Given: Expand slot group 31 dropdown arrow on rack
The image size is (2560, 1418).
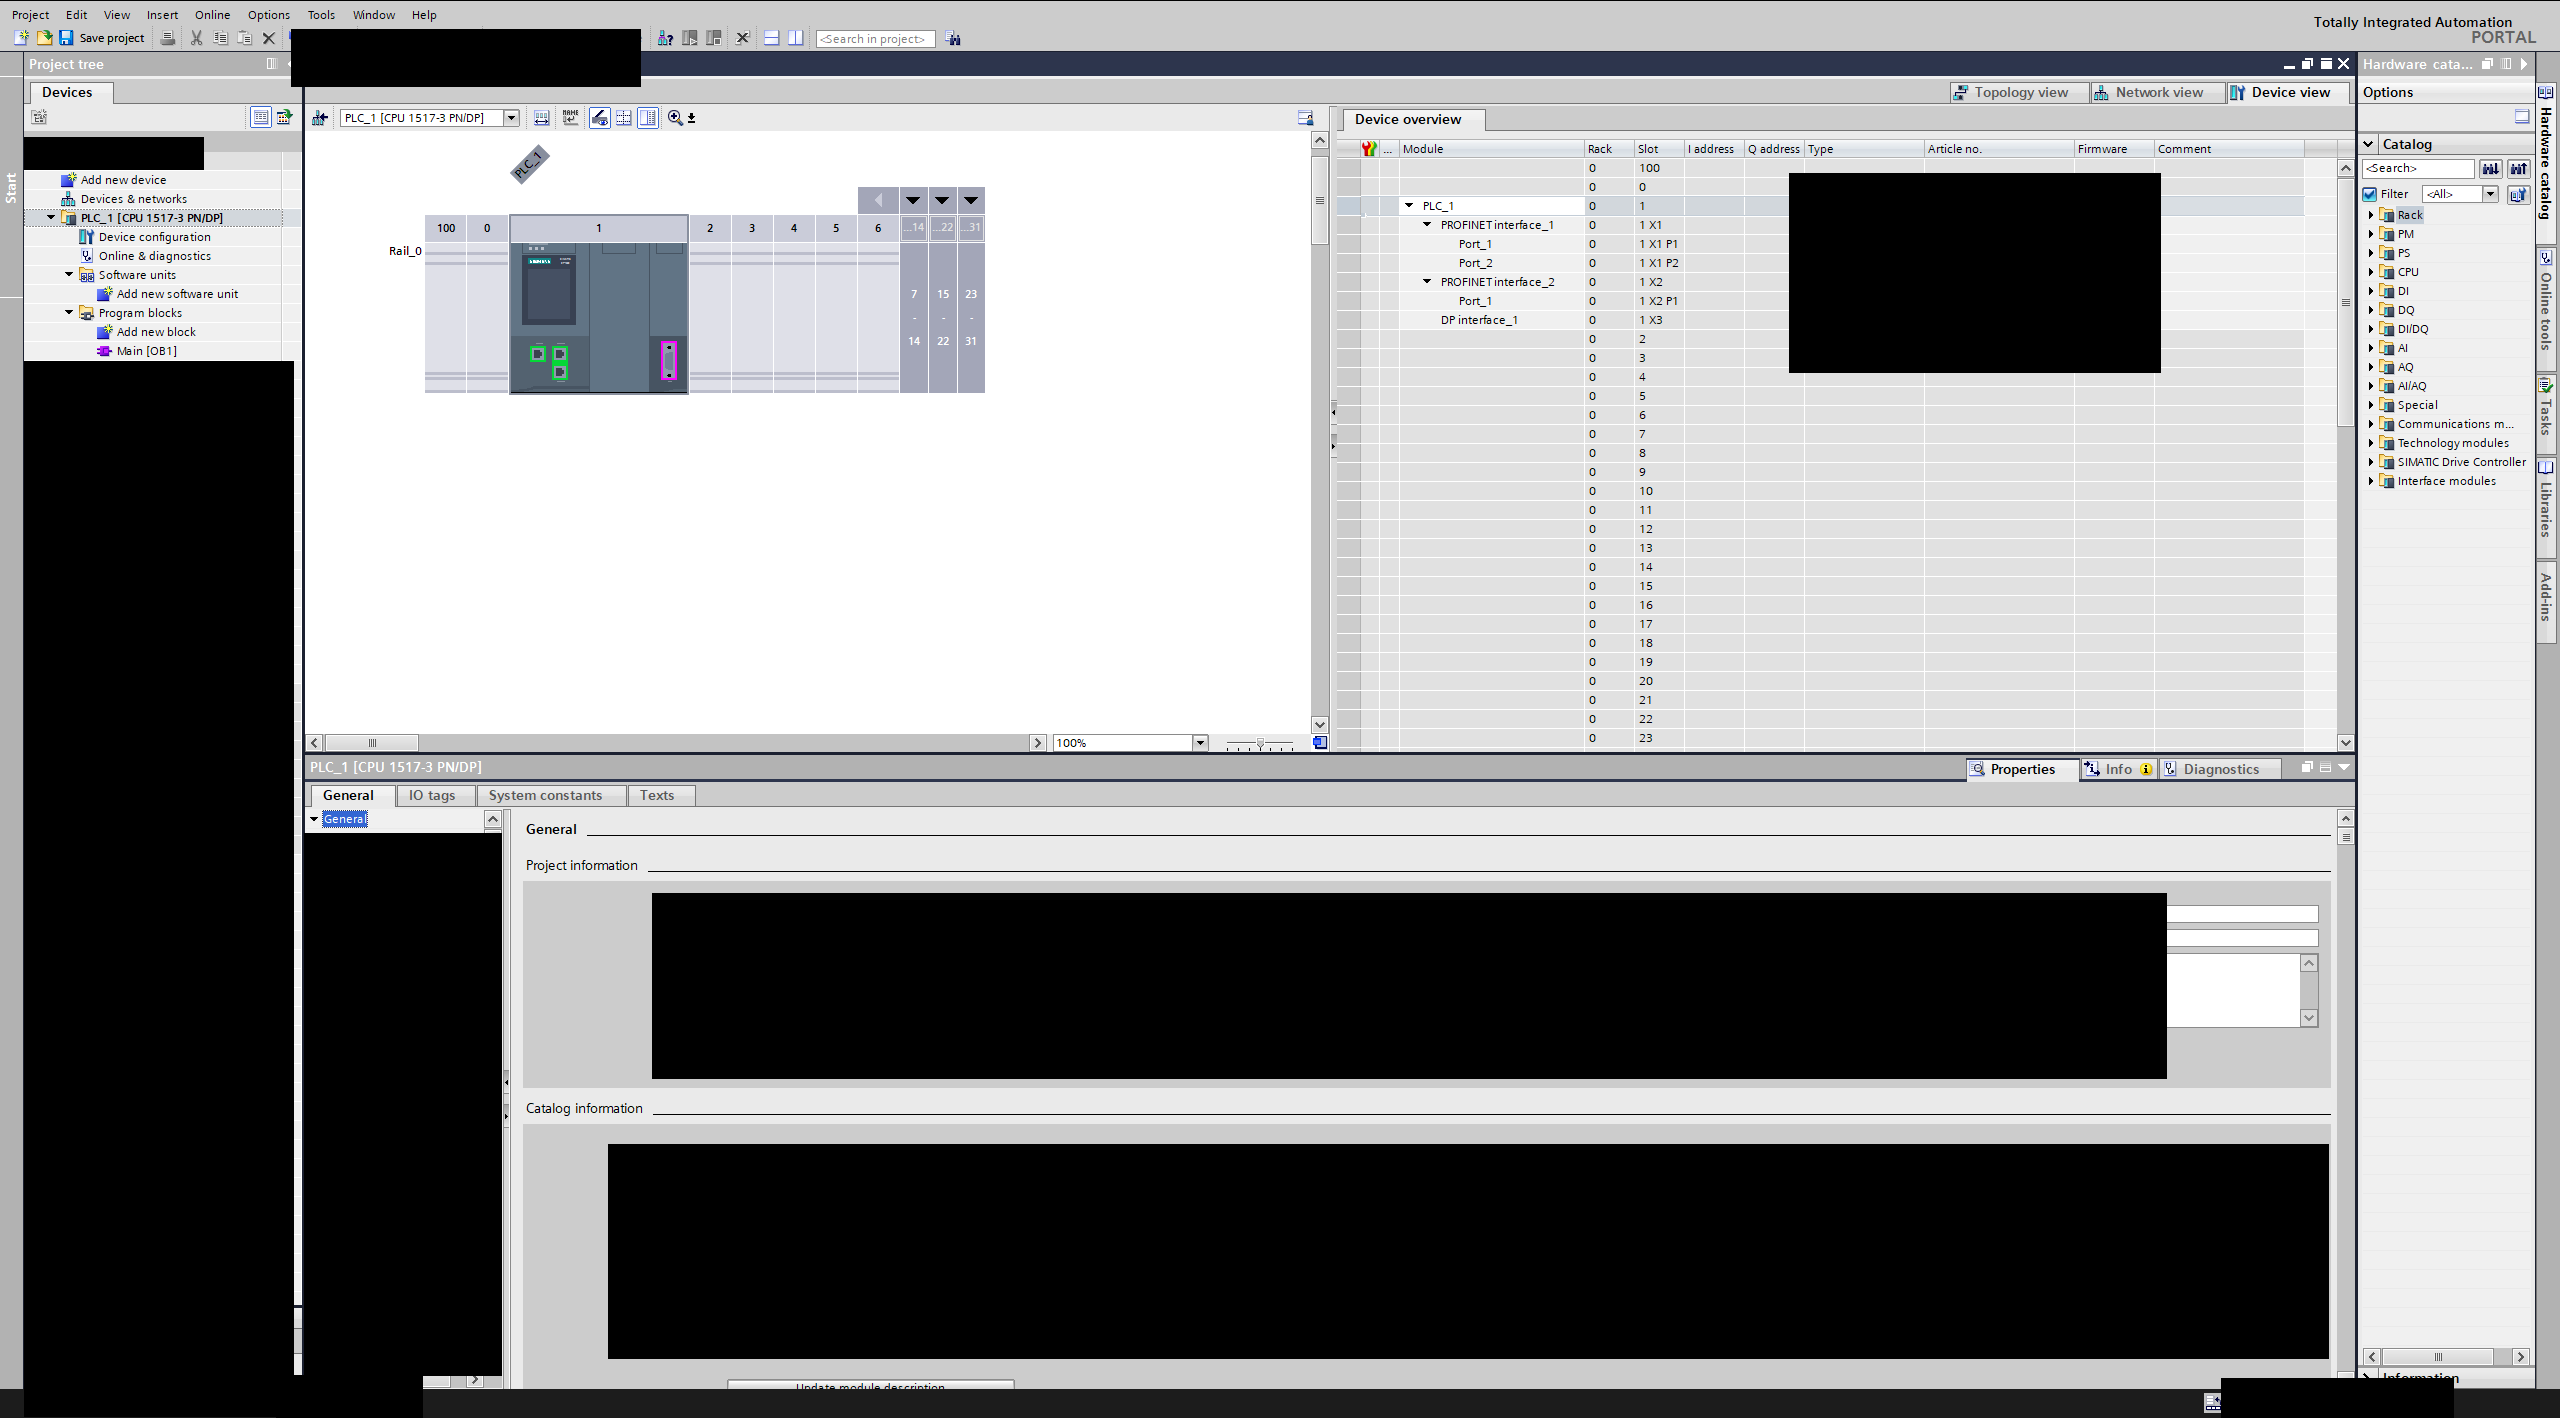Looking at the screenshot, I should 971,200.
